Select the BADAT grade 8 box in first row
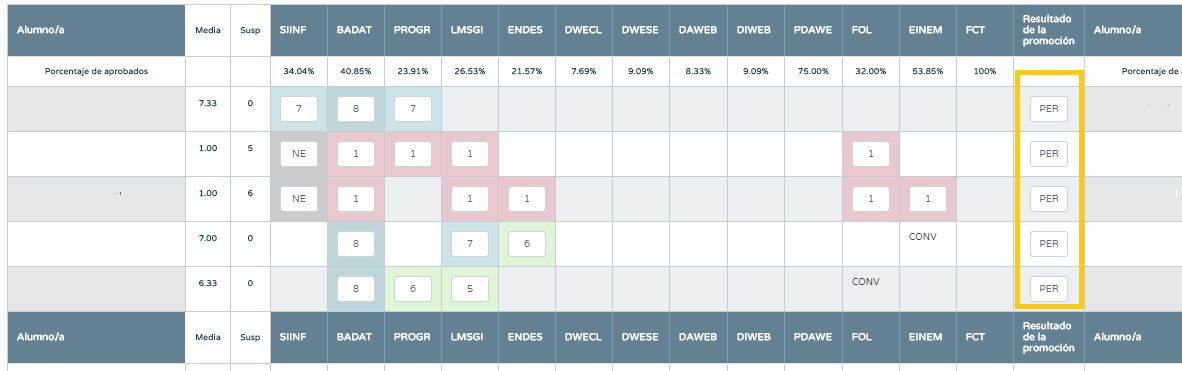1182x371 pixels. click(356, 109)
